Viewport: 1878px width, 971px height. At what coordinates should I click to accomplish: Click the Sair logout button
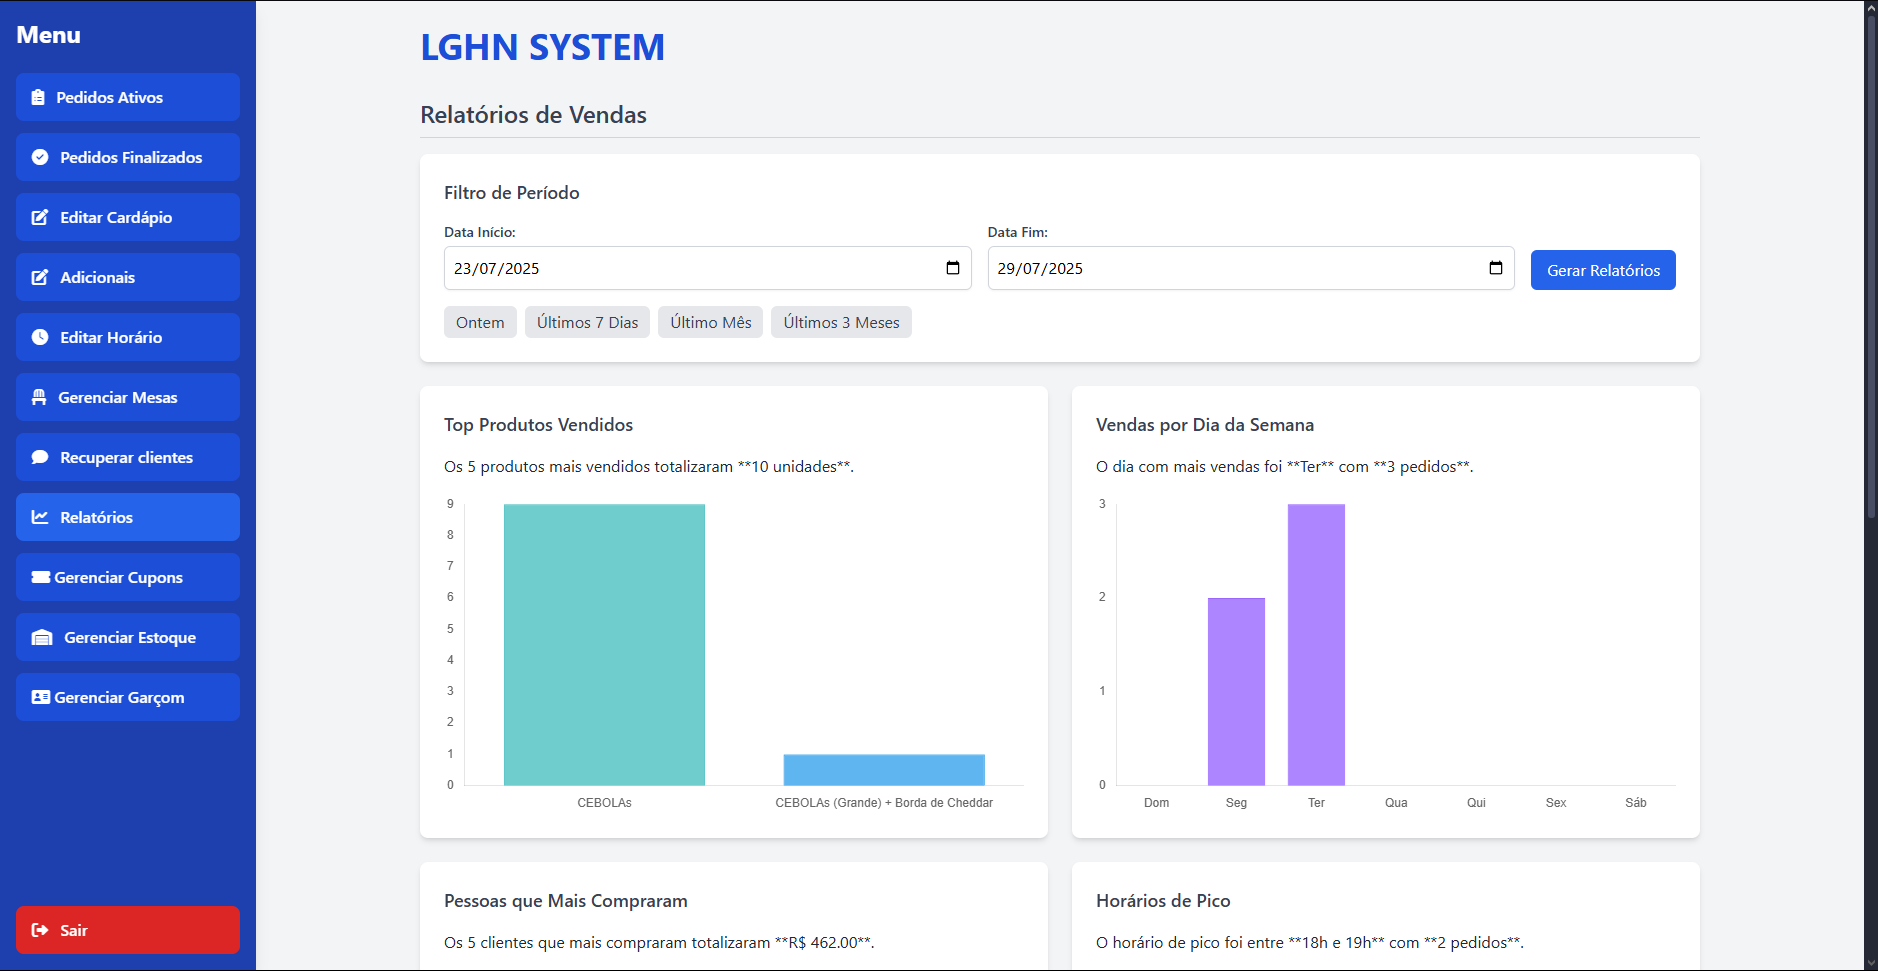pos(128,930)
